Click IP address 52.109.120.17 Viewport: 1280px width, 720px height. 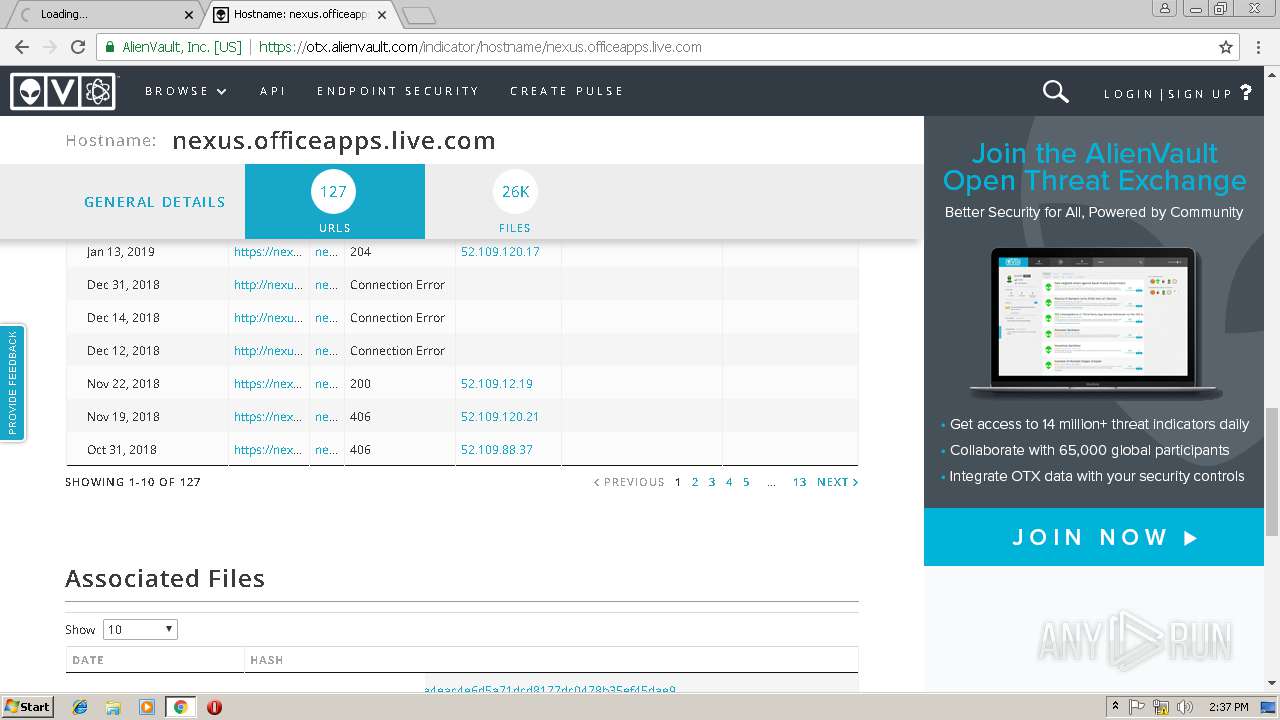500,252
